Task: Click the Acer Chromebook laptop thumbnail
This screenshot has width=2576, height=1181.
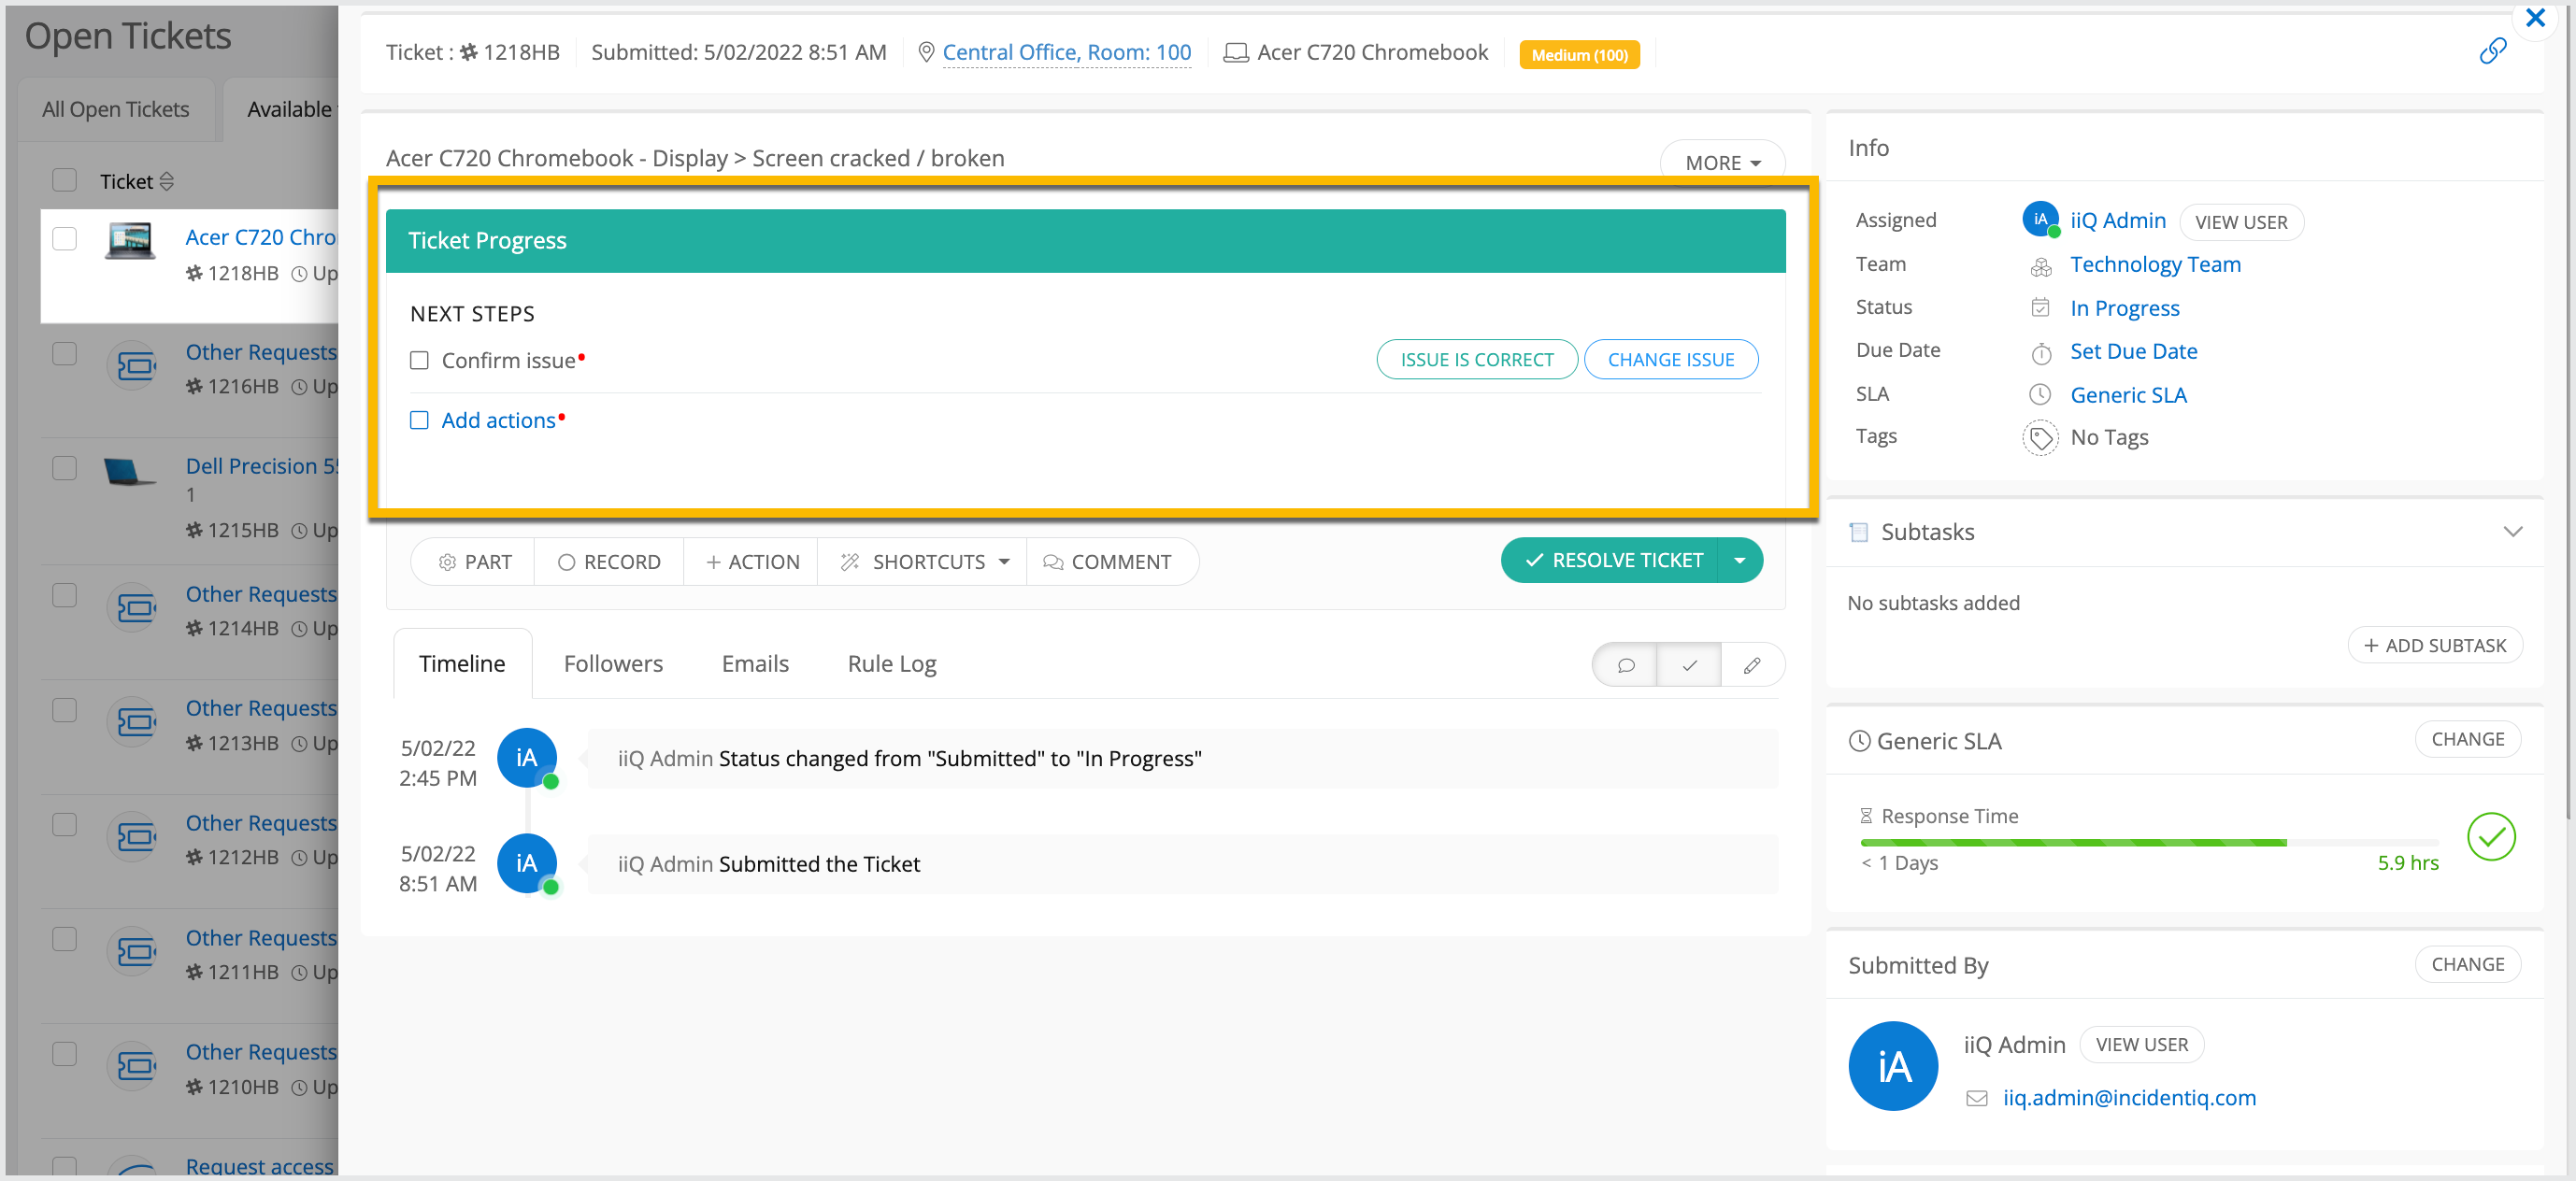Action: 130,241
